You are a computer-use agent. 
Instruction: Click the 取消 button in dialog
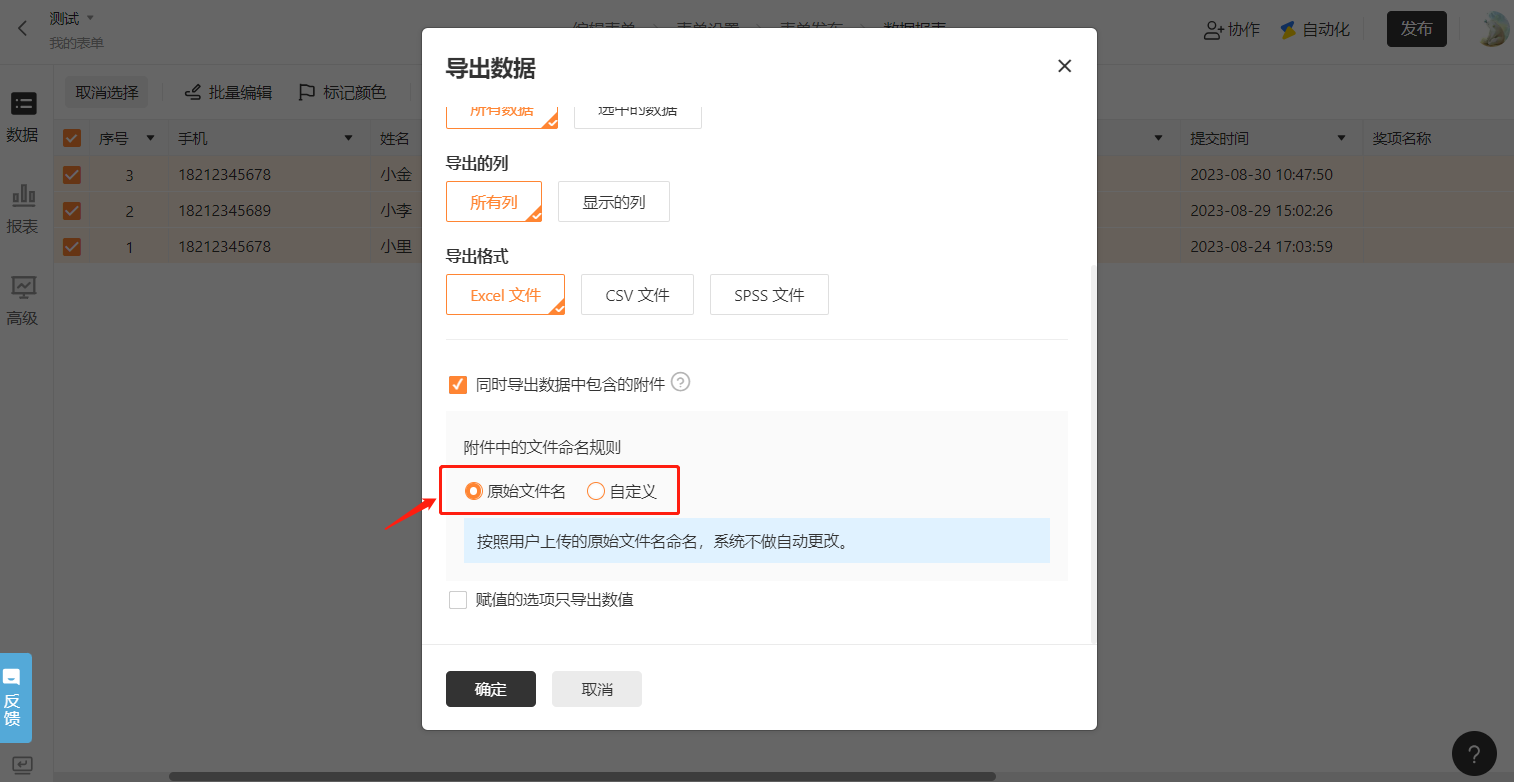click(x=597, y=689)
